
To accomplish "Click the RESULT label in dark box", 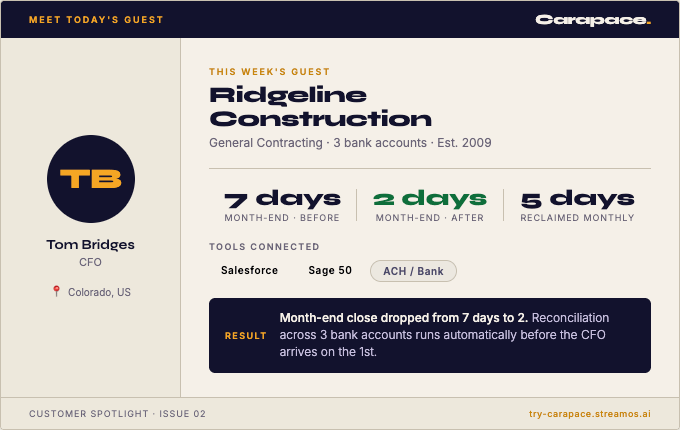I will pyautogui.click(x=245, y=336).
